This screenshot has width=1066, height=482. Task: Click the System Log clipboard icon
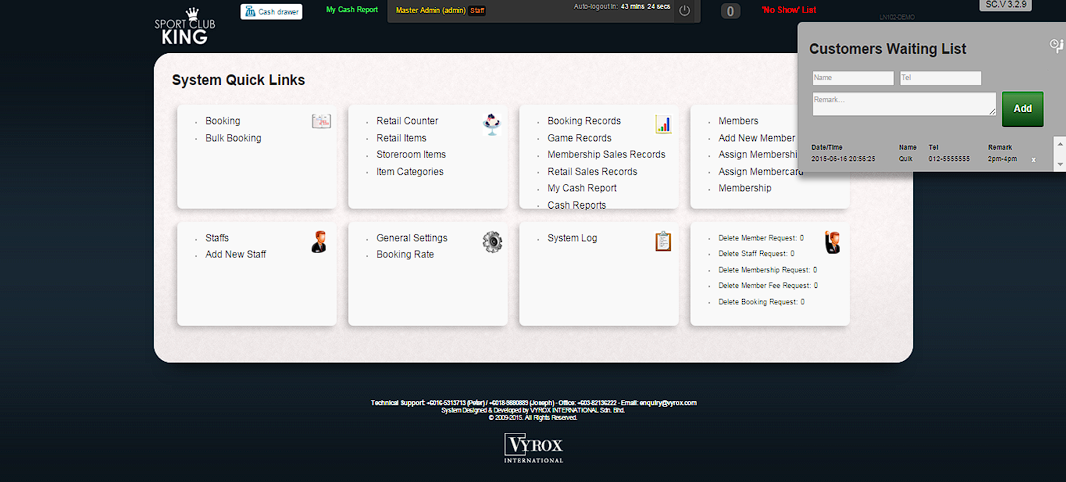(663, 241)
